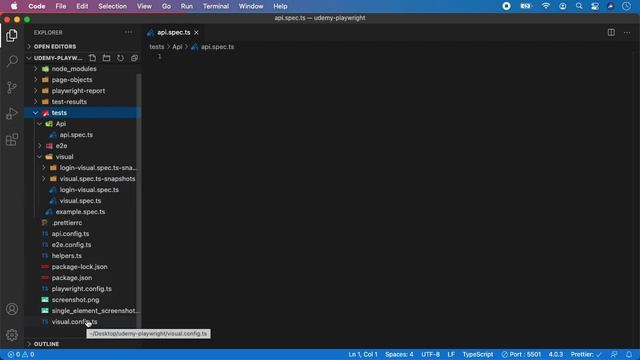Show errors and warnings in status bar
This screenshot has height=360, width=640.
point(21,354)
